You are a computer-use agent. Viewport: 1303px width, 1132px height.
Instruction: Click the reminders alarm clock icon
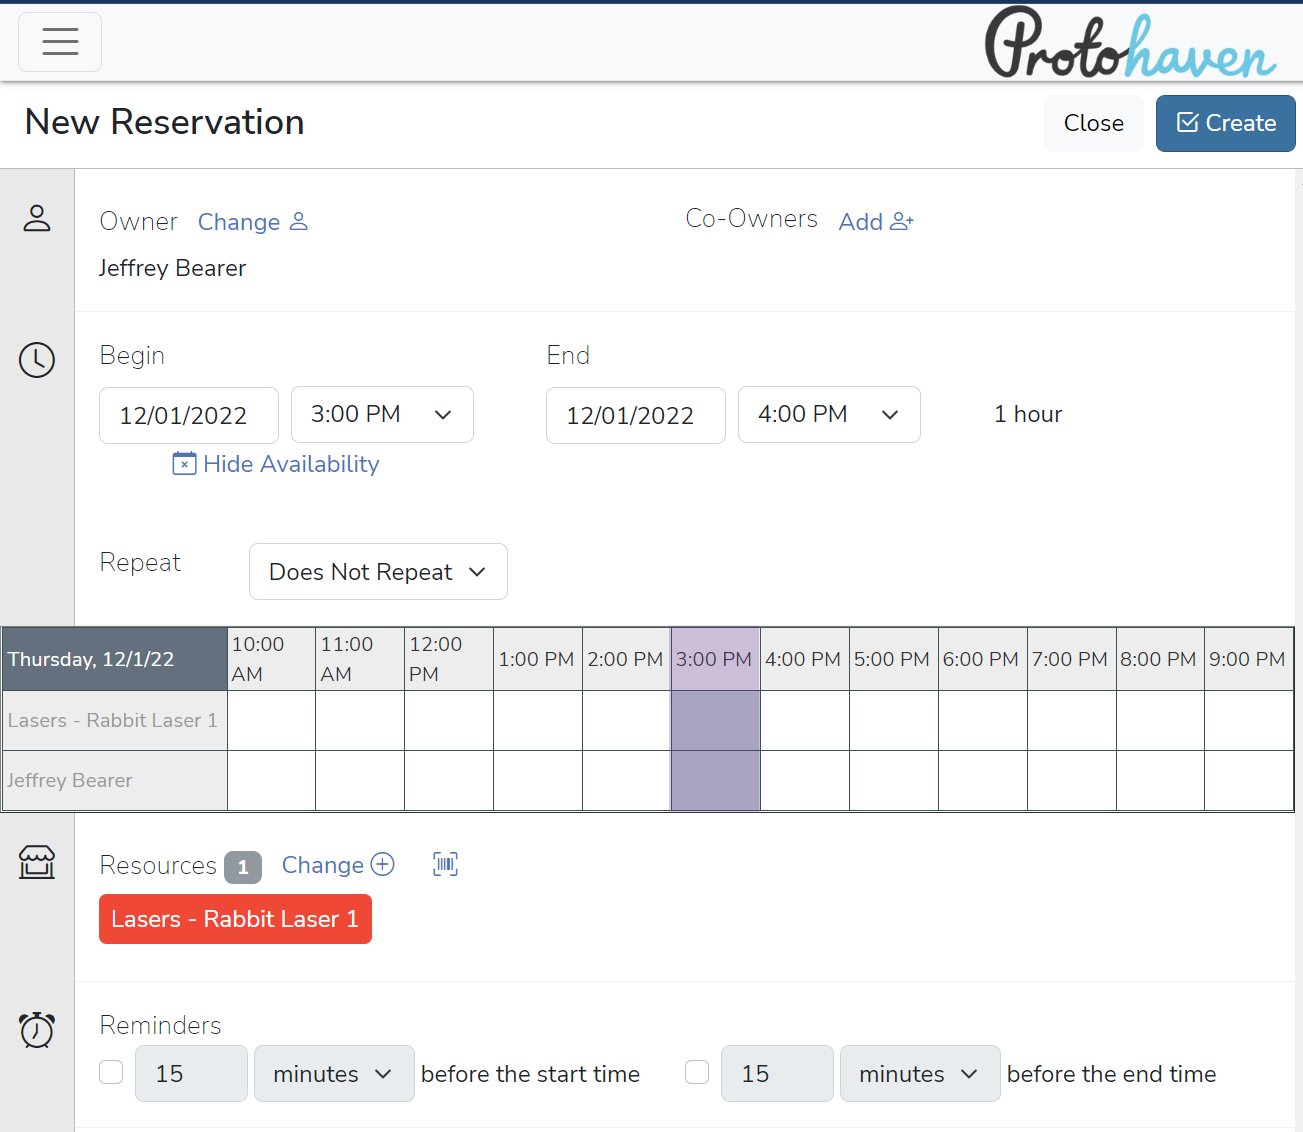point(37,1029)
